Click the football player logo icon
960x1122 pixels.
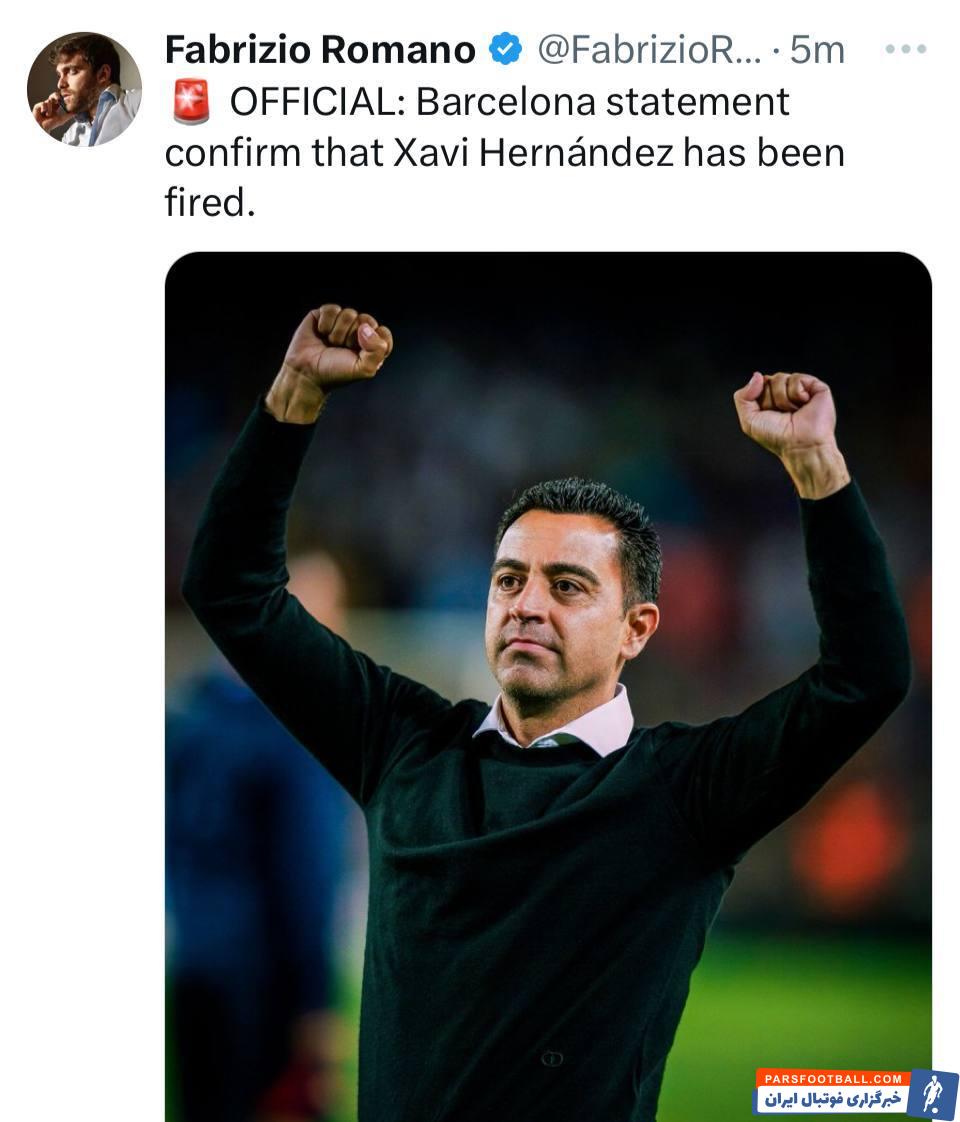pos(934,1094)
